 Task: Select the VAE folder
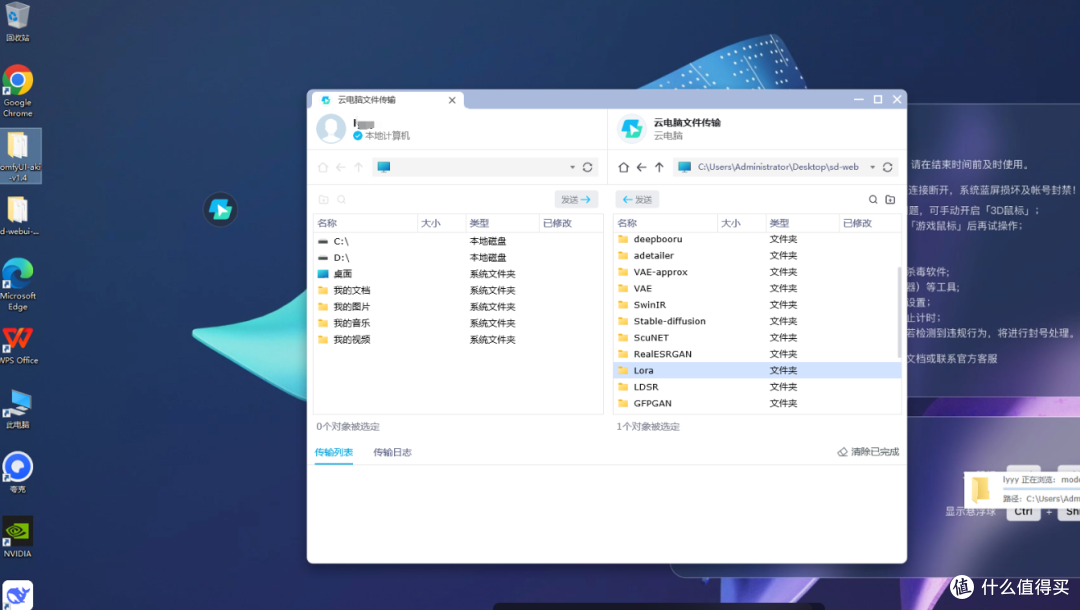[756, 288]
